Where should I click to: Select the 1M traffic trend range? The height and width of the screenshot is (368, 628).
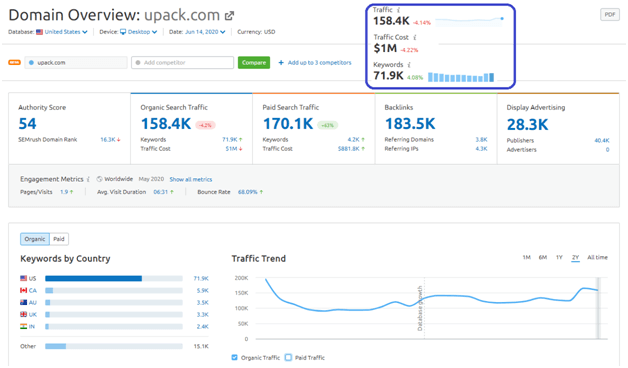526,257
